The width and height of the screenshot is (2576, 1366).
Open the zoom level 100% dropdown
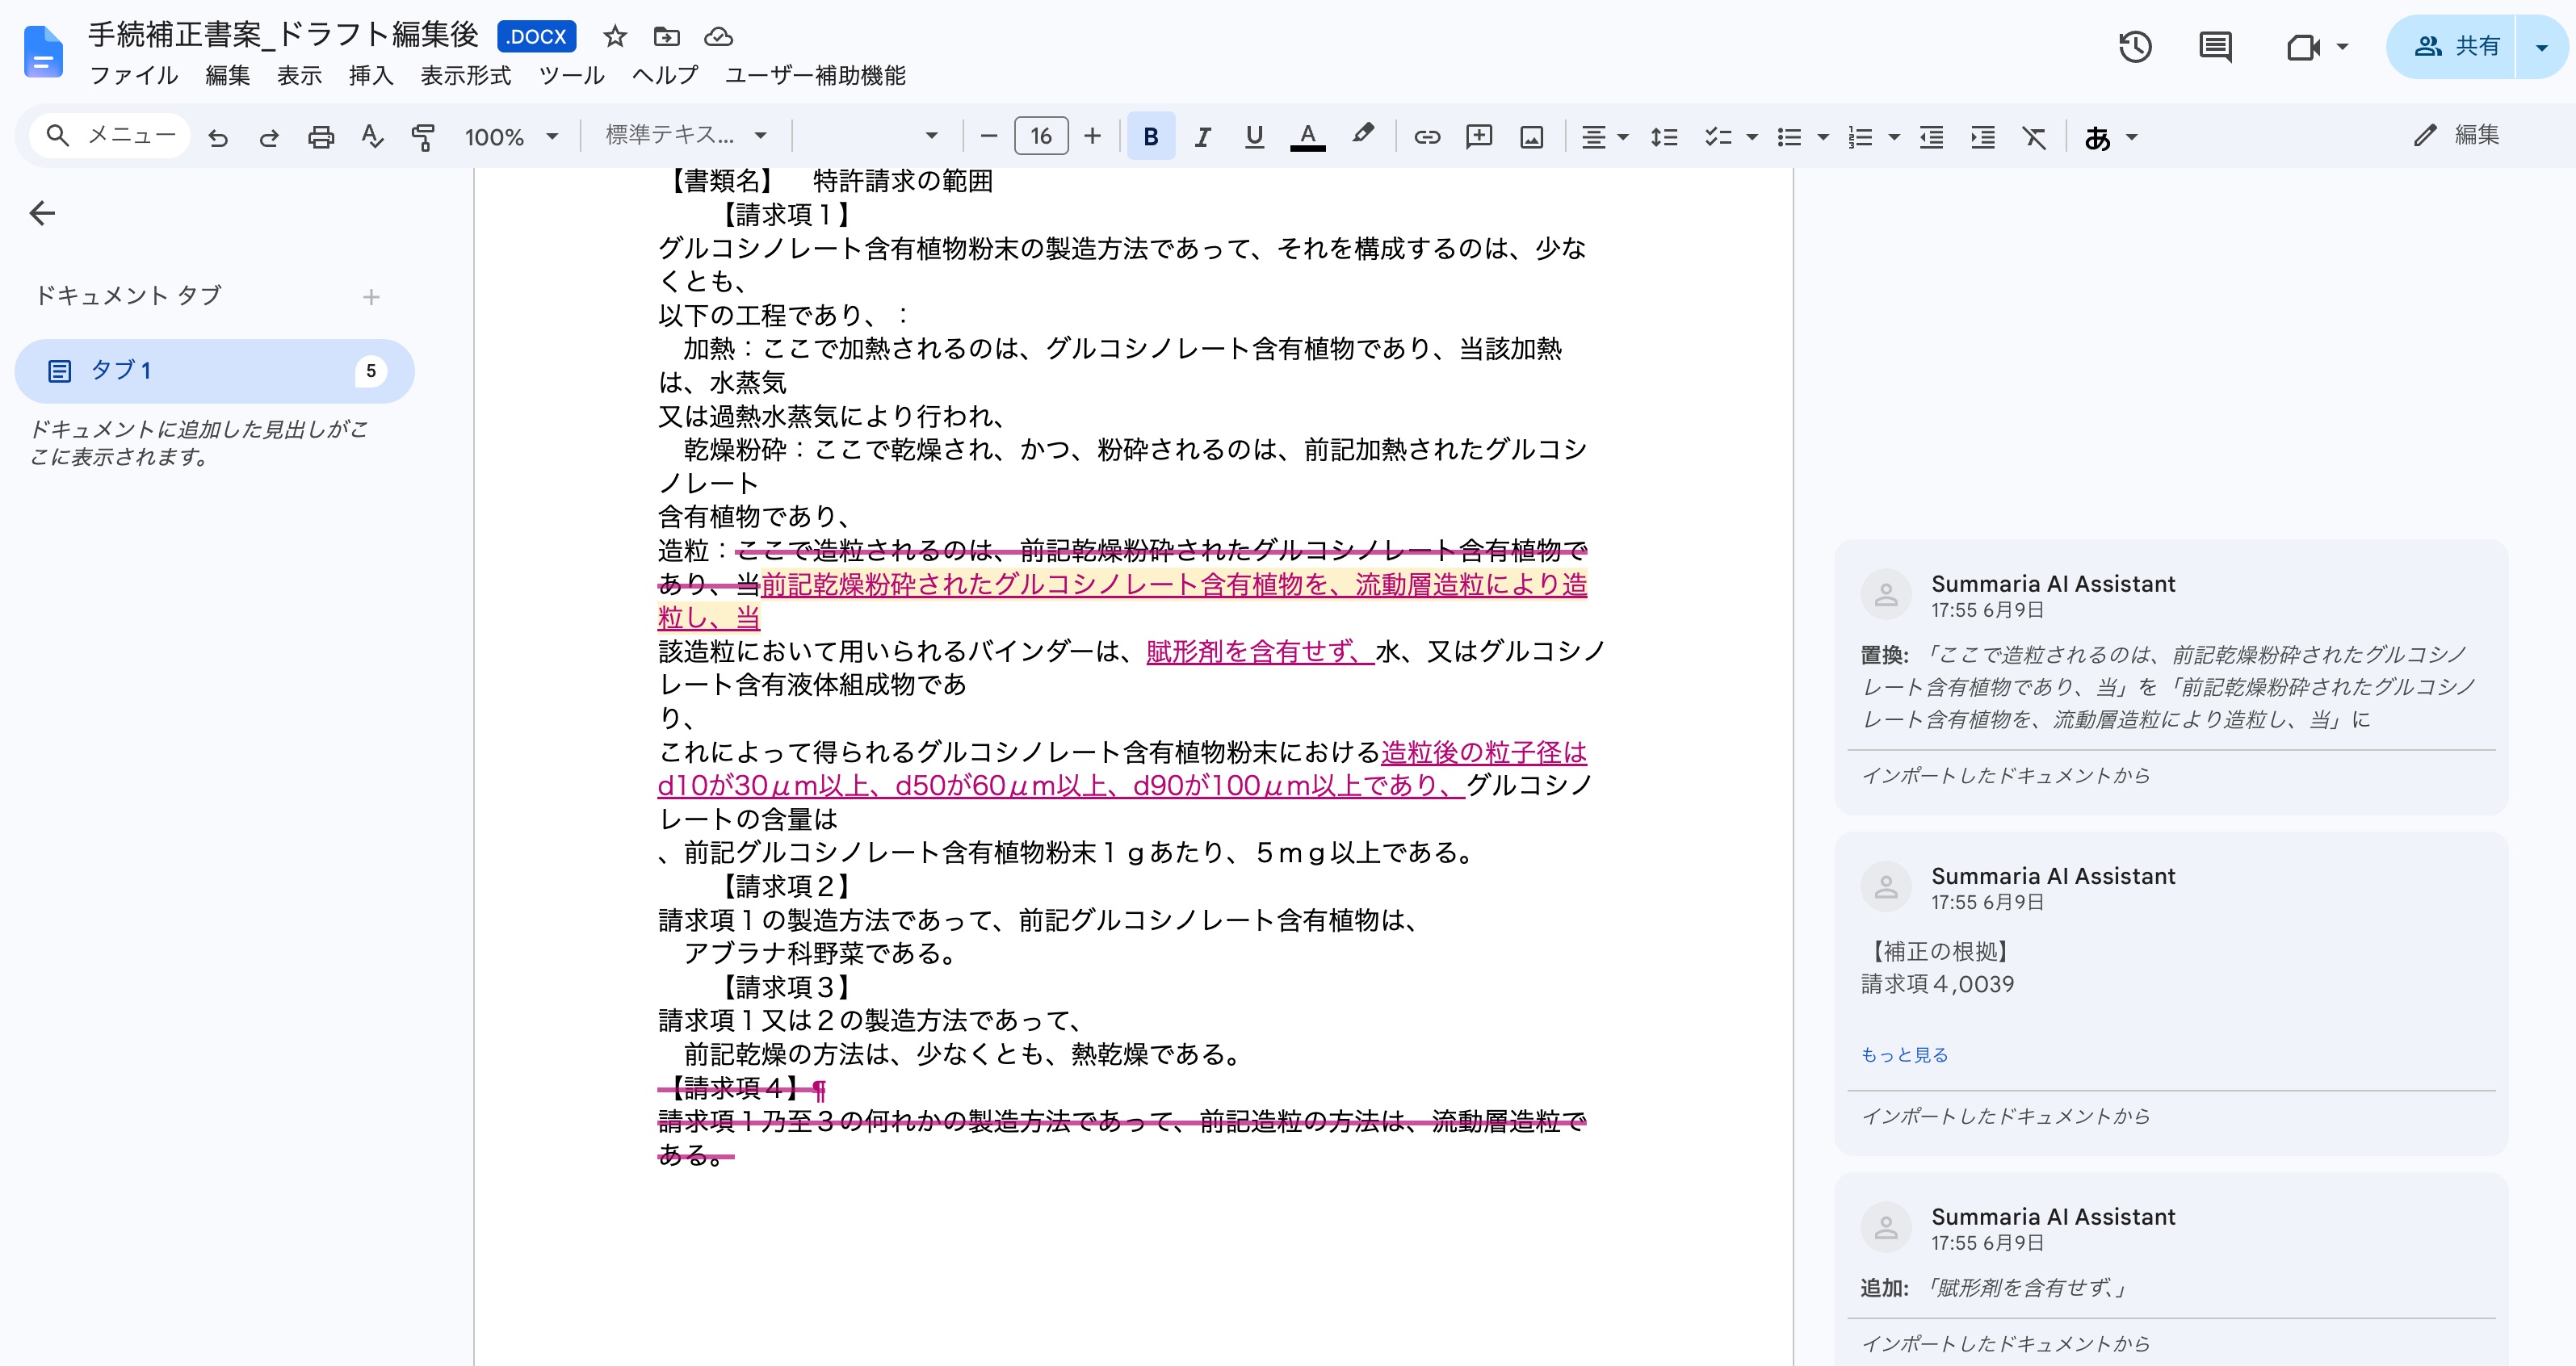pyautogui.click(x=510, y=137)
